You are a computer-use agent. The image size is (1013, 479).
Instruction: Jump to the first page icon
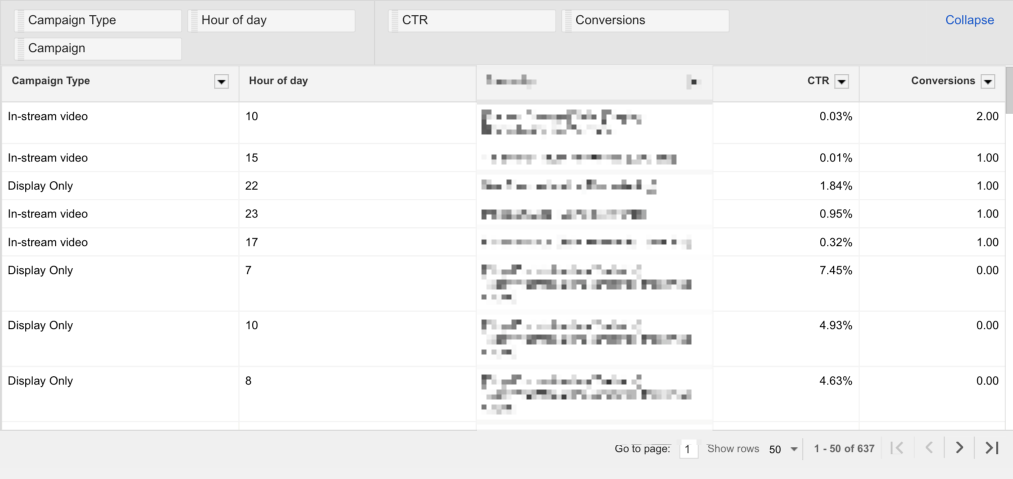click(x=897, y=448)
